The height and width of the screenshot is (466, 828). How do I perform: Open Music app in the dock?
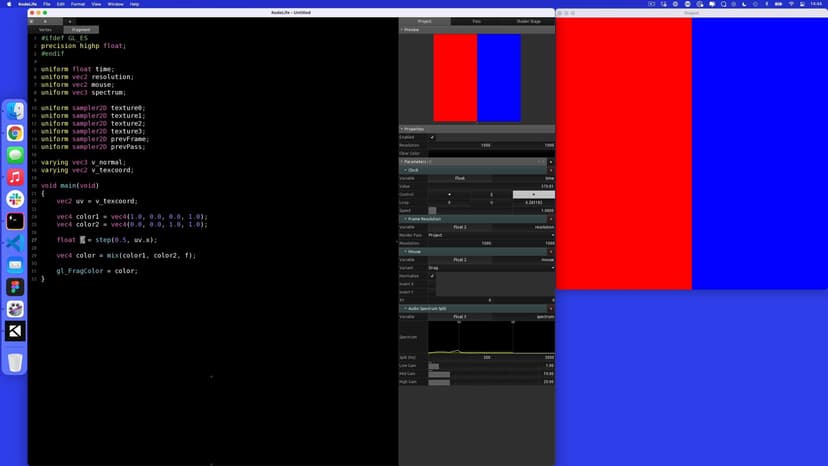(15, 177)
